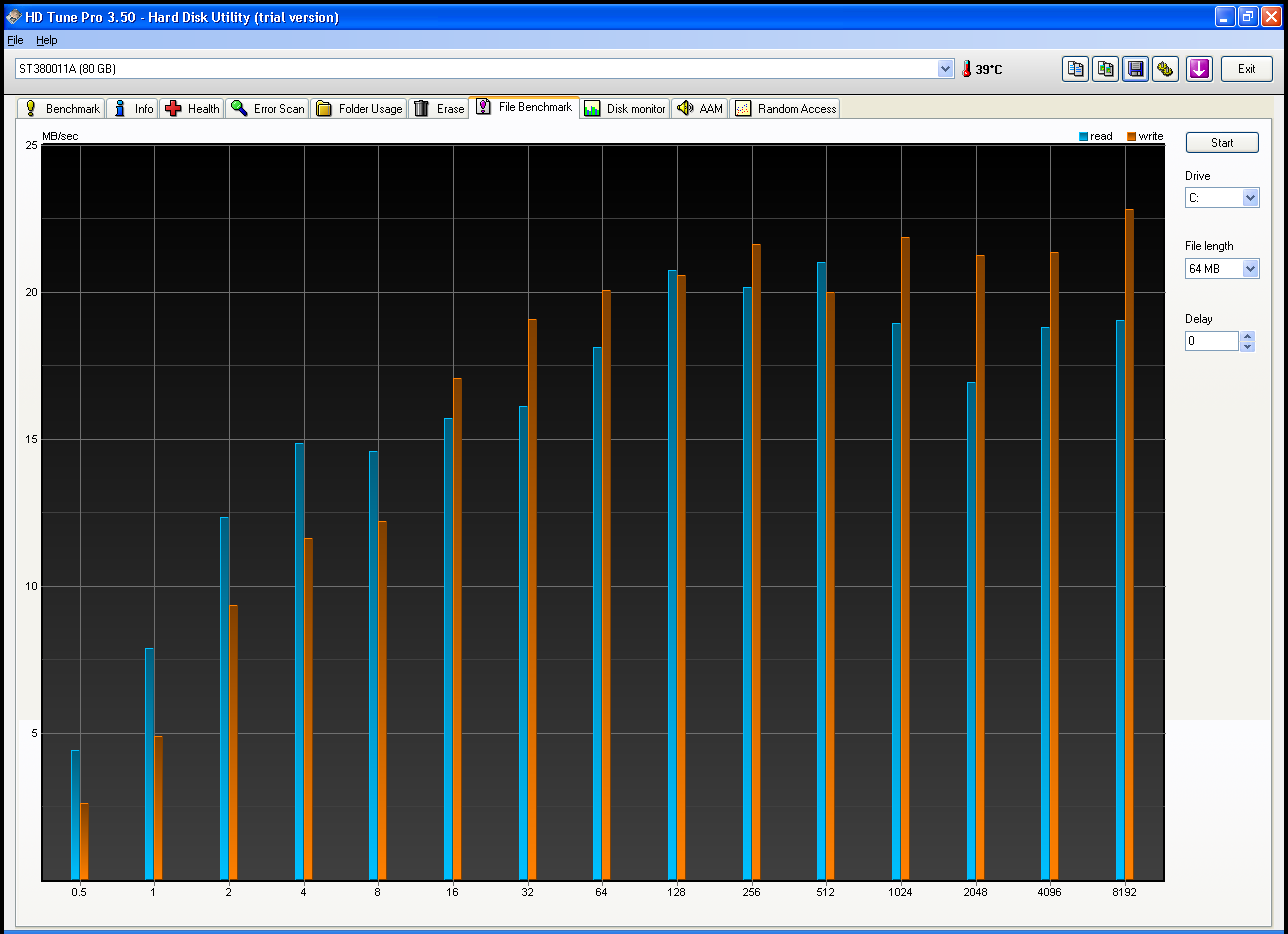Screen dimensions: 1288x934
Task: Select the Info tab
Action: coord(132,108)
